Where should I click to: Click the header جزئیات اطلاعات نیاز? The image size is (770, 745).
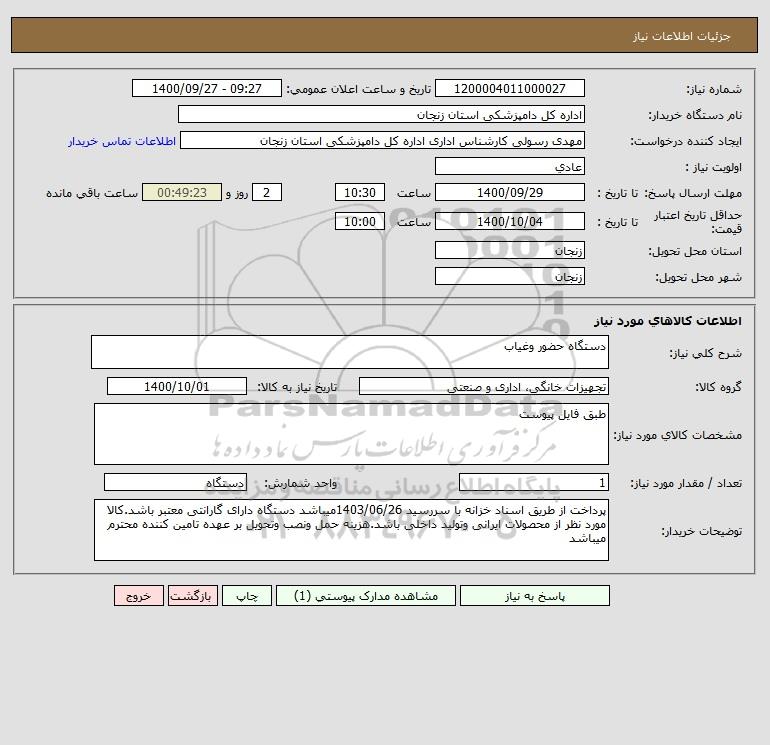point(682,36)
